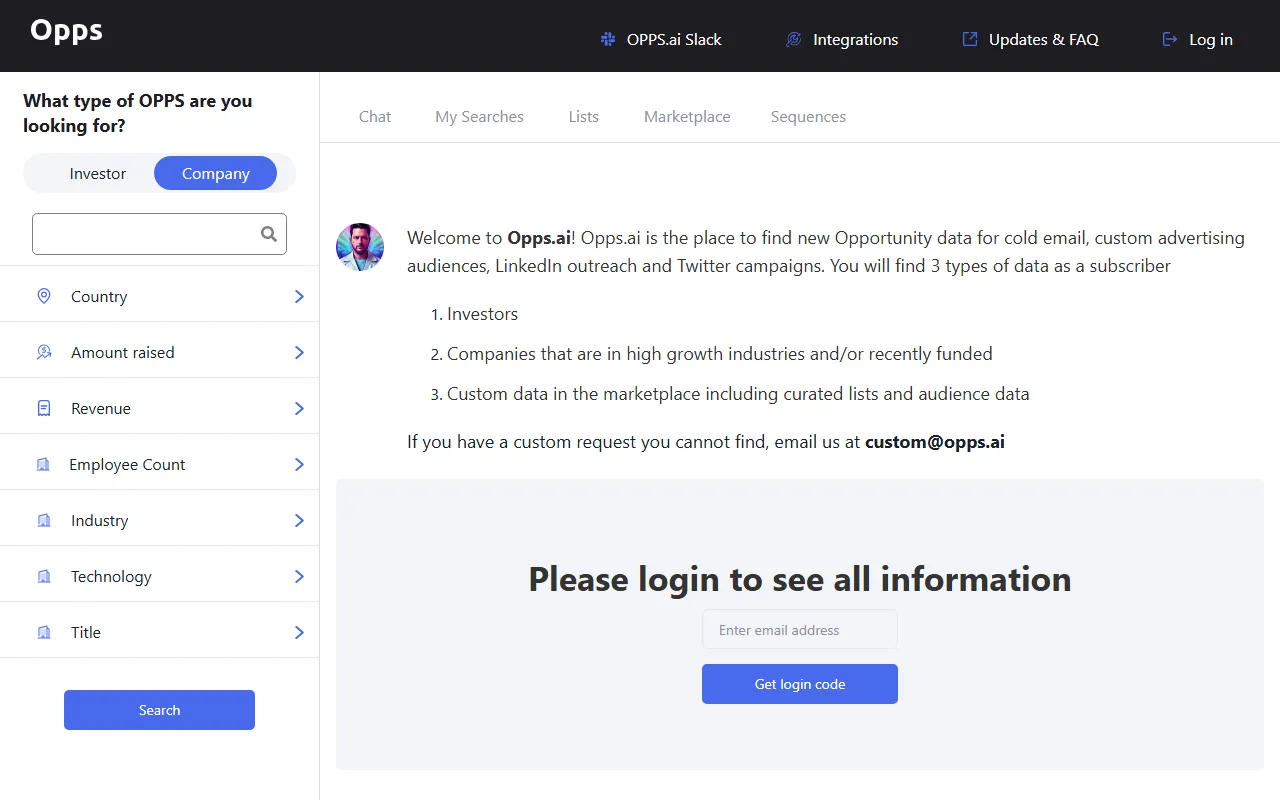Expand the Industry filter chevron
This screenshot has width=1280, height=800.
(299, 520)
